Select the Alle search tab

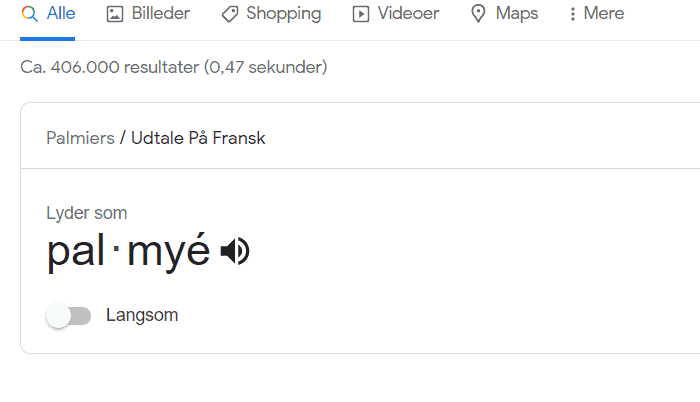click(48, 14)
